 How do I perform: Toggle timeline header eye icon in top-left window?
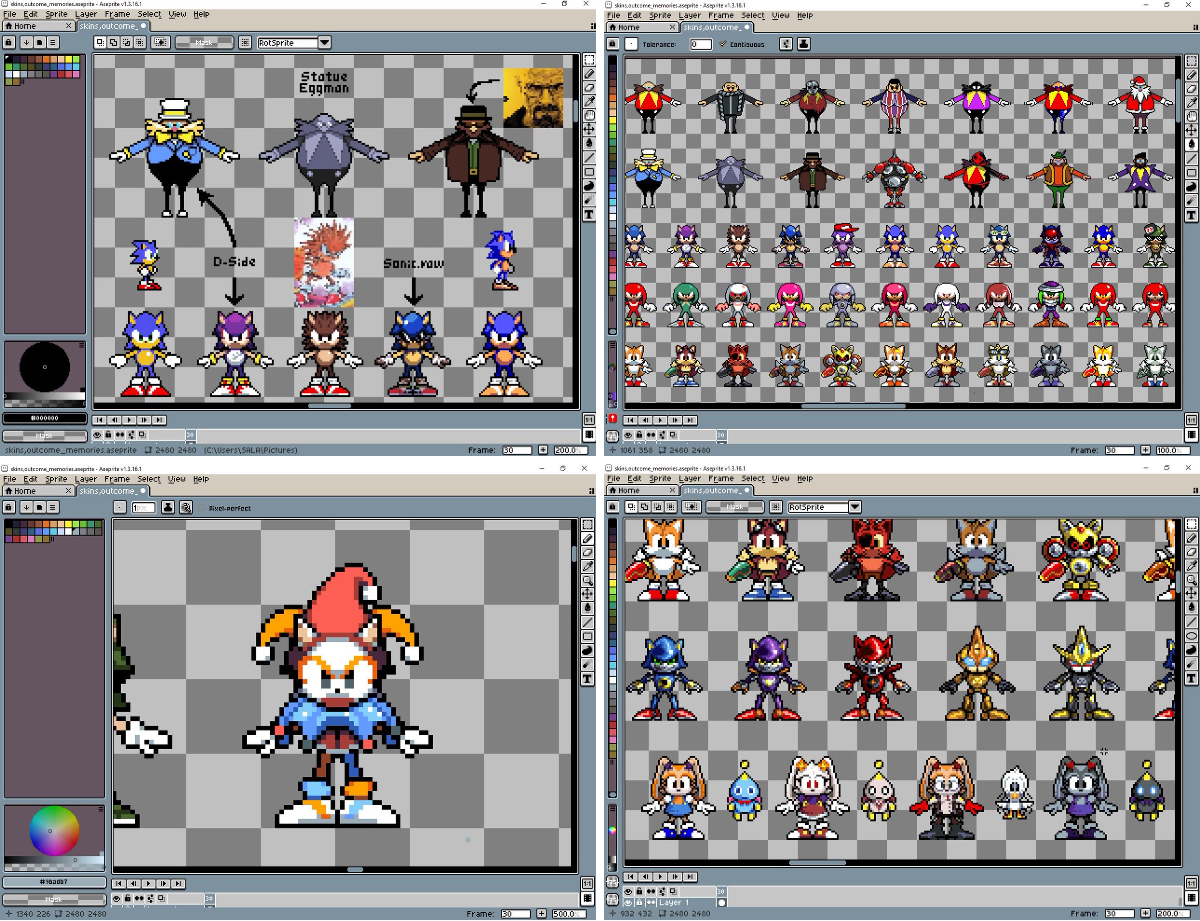tap(97, 435)
